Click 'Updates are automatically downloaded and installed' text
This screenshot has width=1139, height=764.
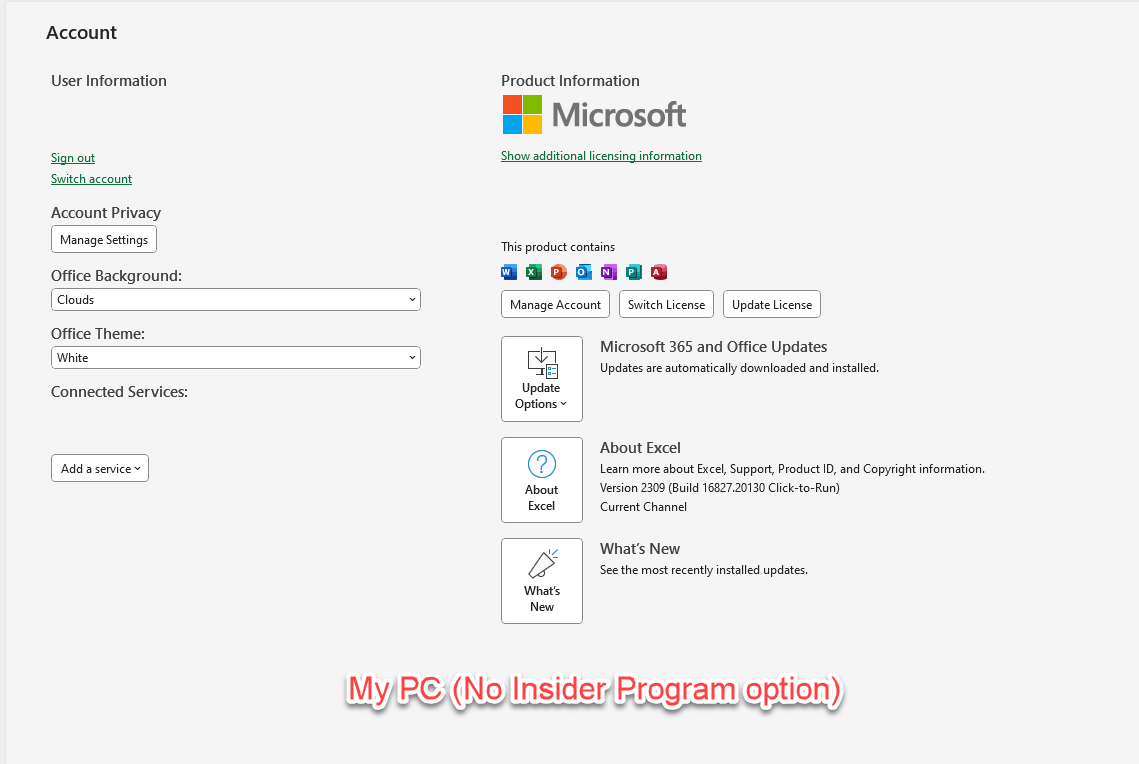tap(739, 368)
